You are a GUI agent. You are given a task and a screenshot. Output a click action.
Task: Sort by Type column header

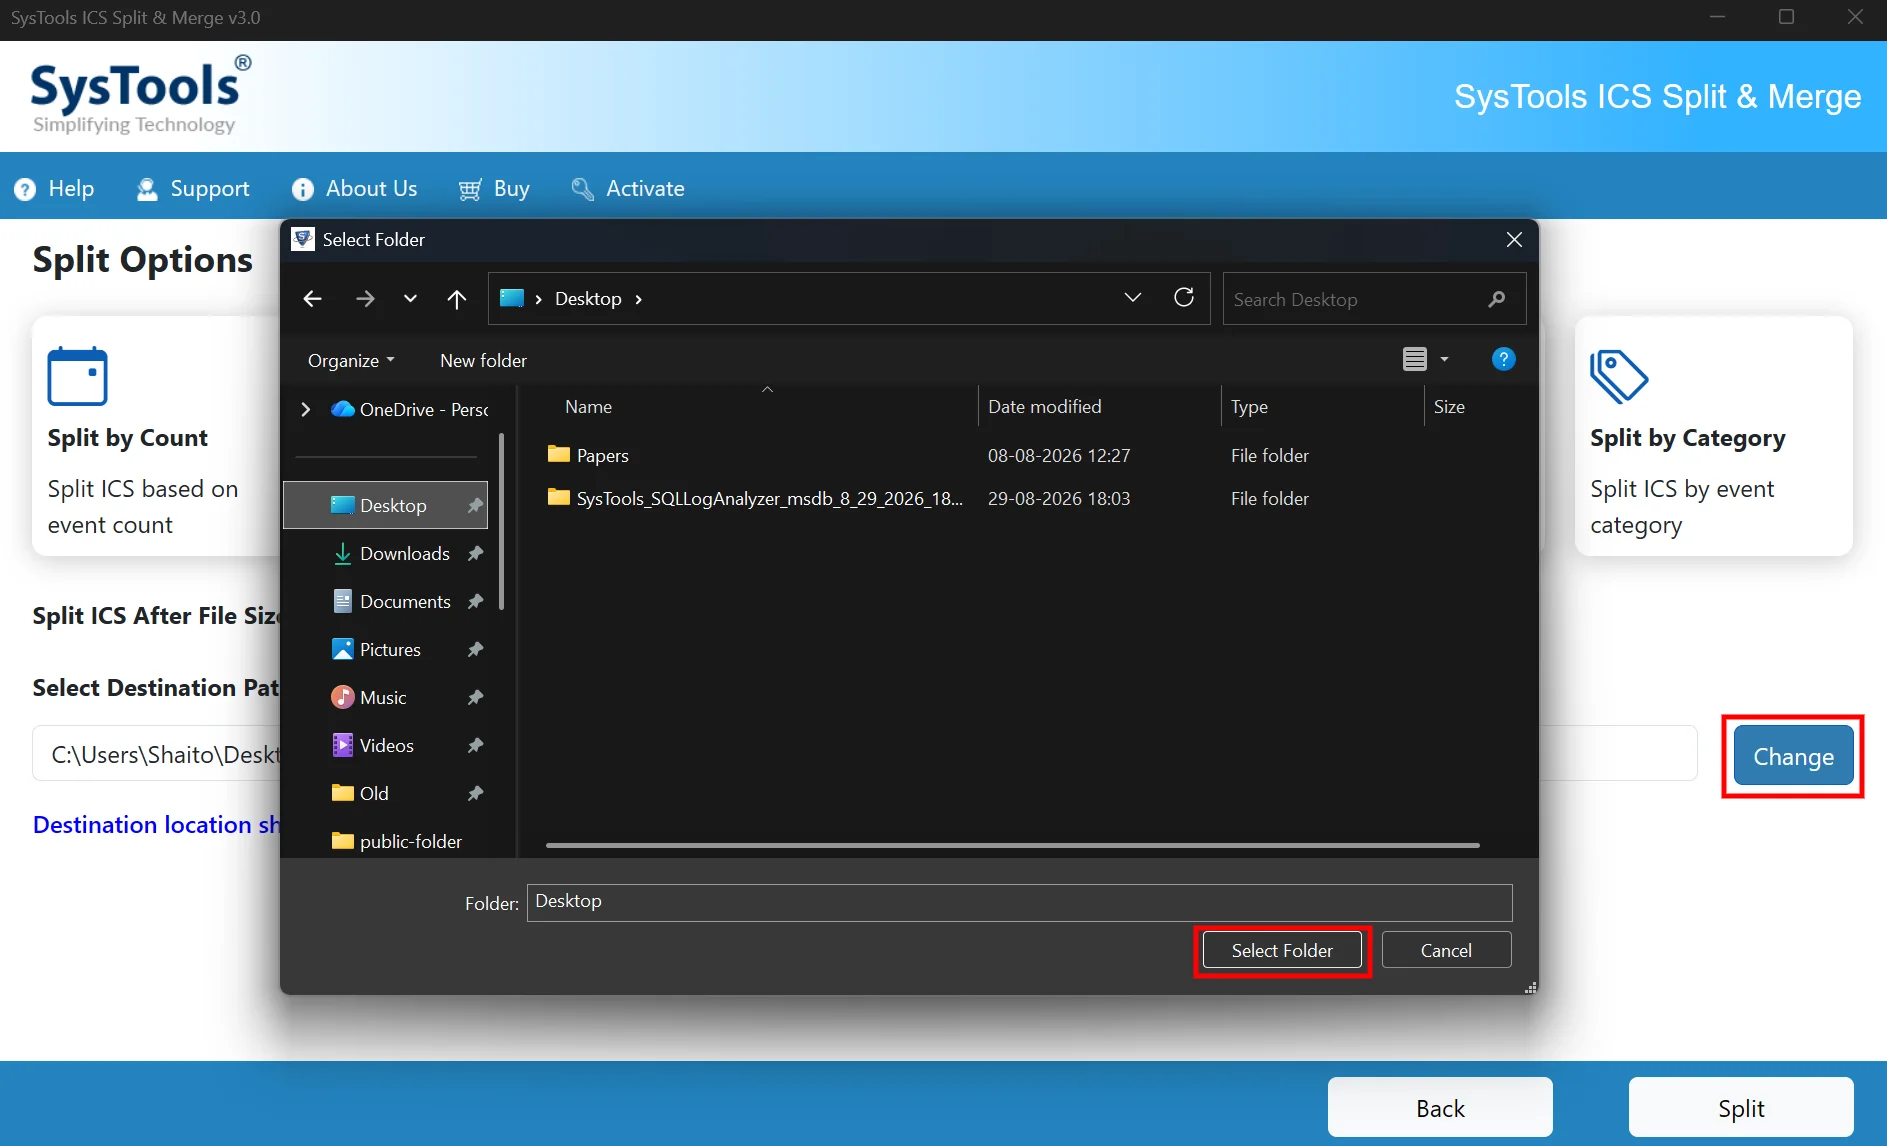pyautogui.click(x=1249, y=407)
